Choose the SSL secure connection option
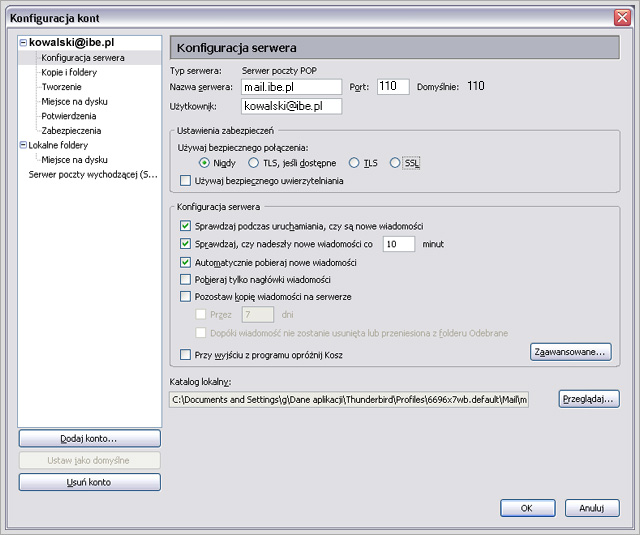 click(395, 163)
